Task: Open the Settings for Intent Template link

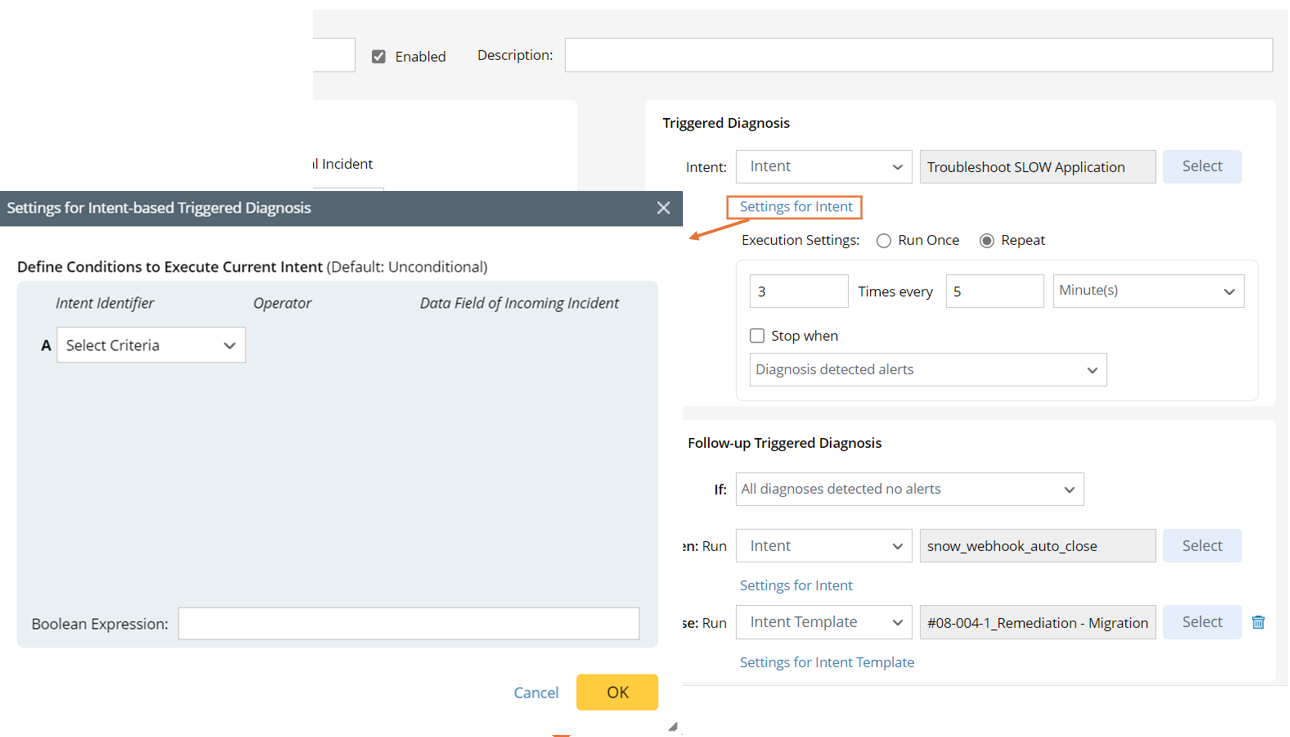Action: click(827, 662)
